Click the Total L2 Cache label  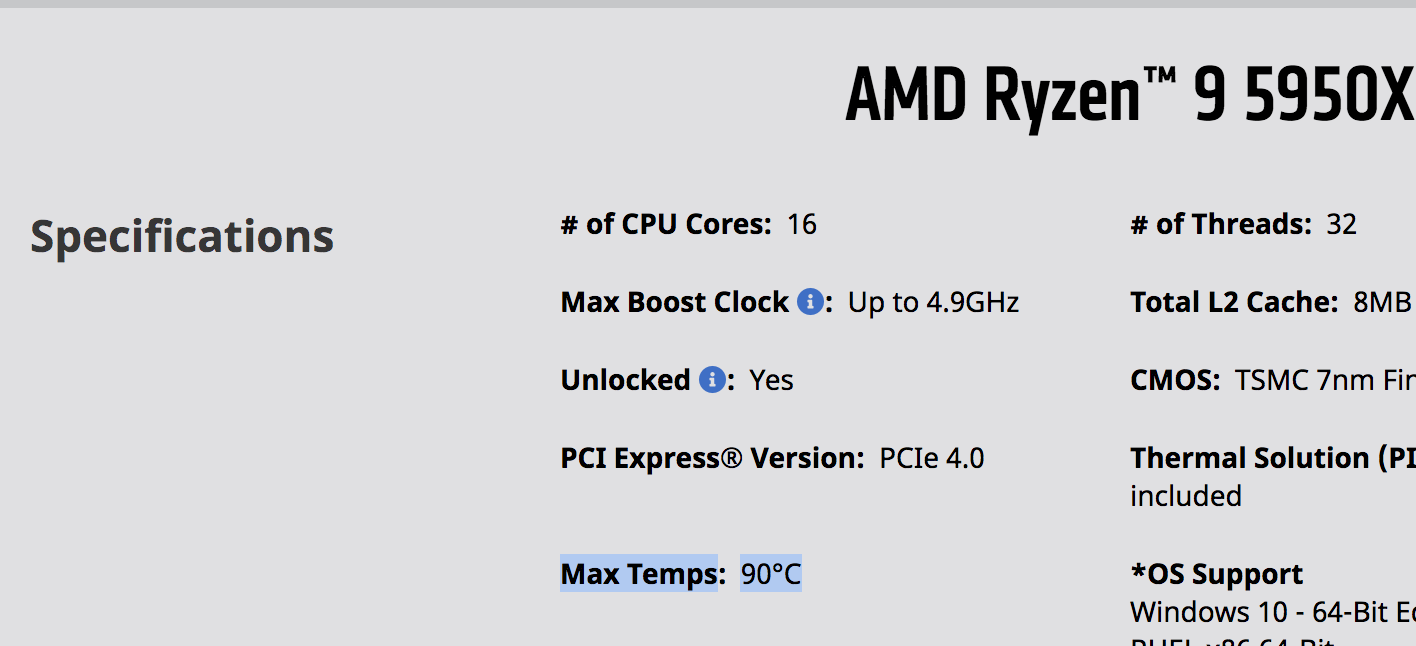pos(1234,301)
